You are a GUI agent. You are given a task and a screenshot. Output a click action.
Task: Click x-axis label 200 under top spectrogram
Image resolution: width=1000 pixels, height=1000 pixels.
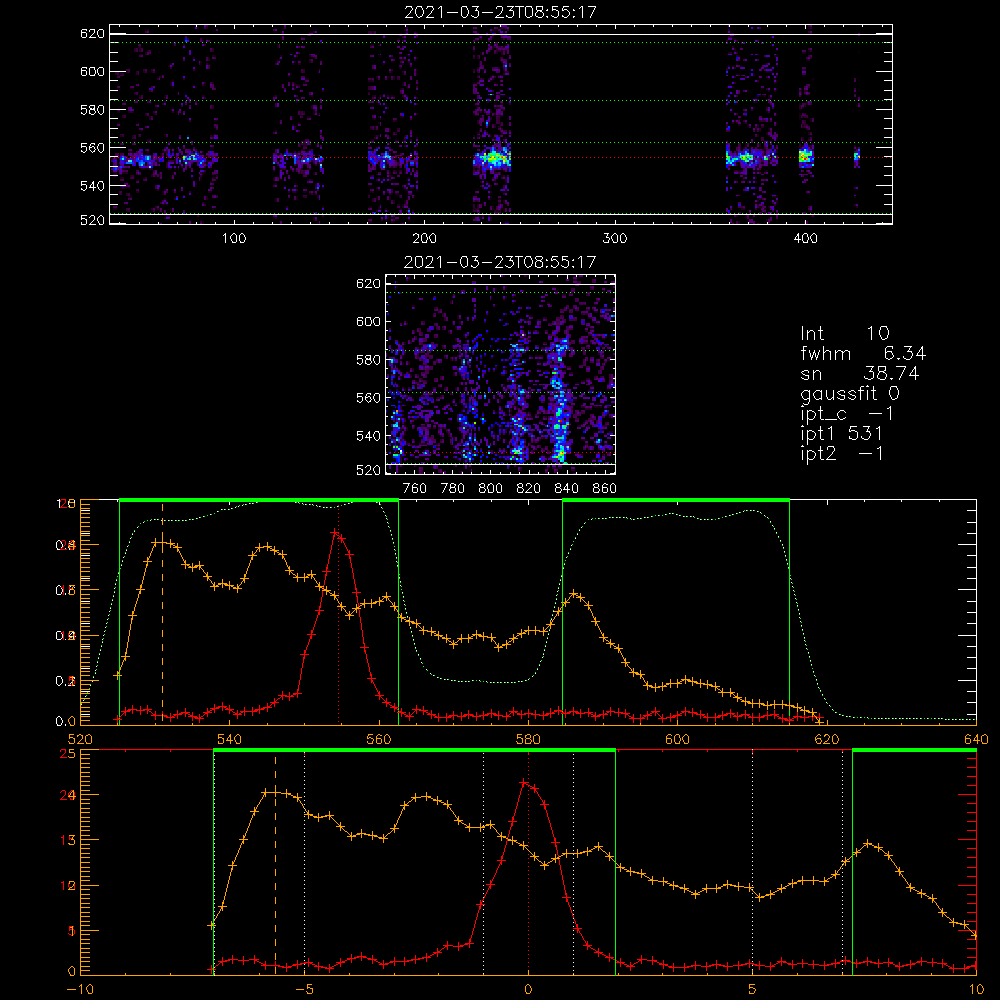click(x=424, y=239)
